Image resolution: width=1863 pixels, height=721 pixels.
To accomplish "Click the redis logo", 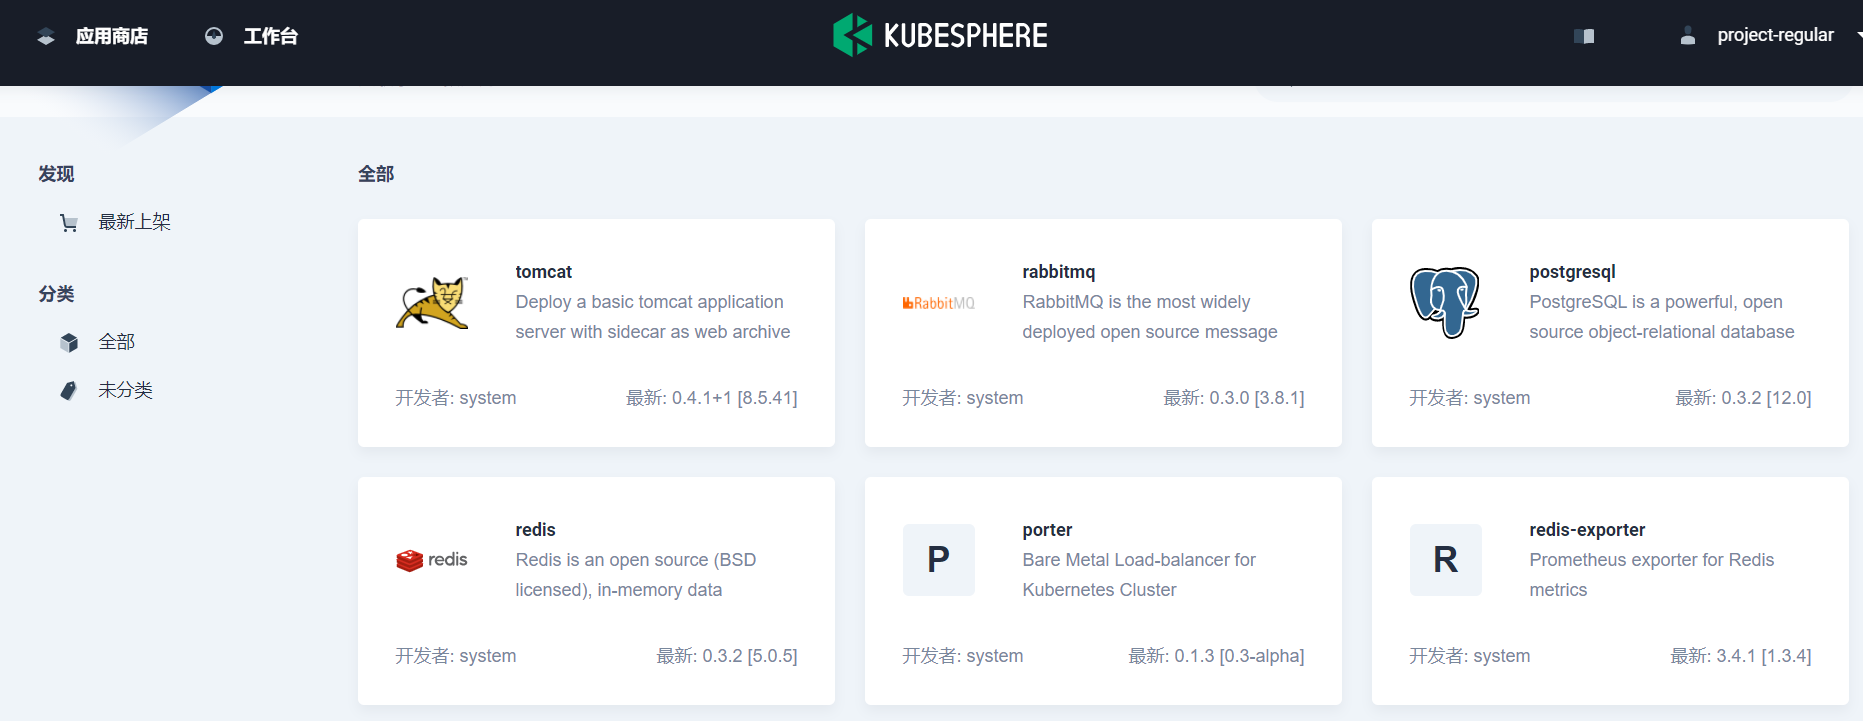I will [432, 560].
